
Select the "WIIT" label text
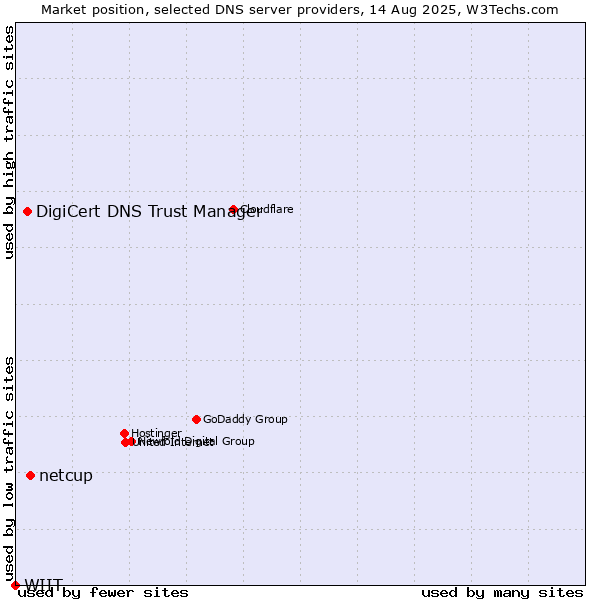click(44, 585)
